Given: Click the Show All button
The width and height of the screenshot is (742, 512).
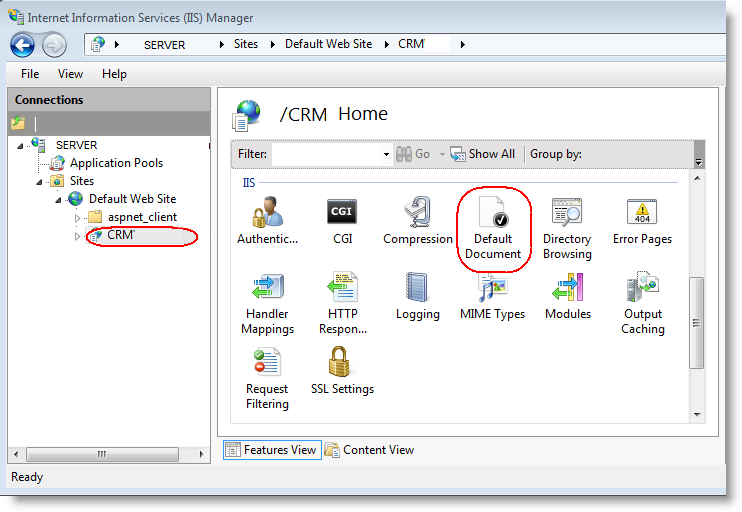Looking at the screenshot, I should (x=482, y=154).
